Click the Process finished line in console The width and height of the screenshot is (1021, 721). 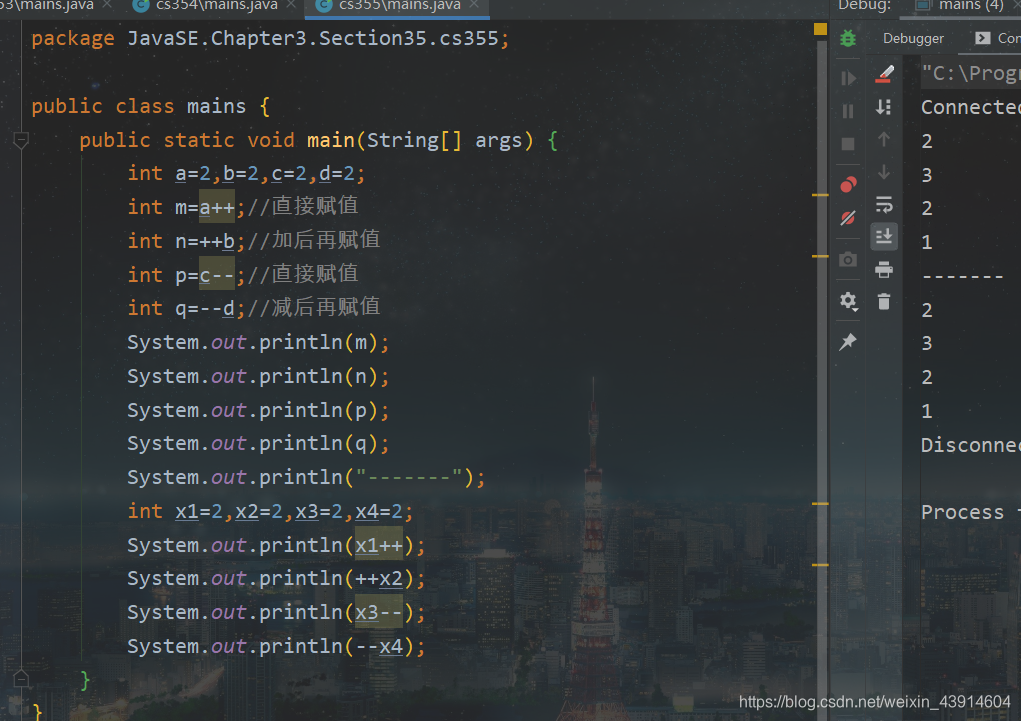click(970, 513)
